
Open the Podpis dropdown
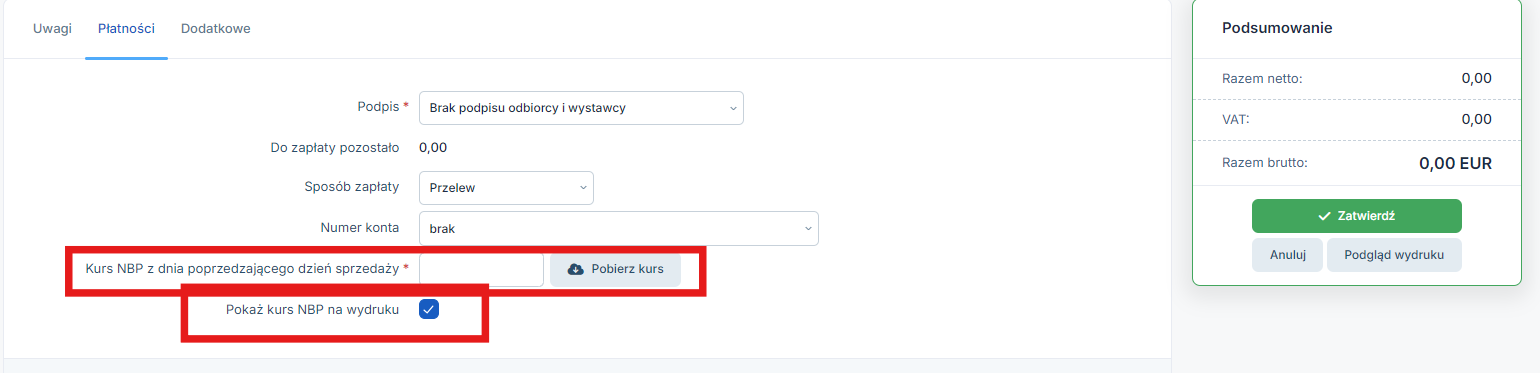tap(581, 107)
